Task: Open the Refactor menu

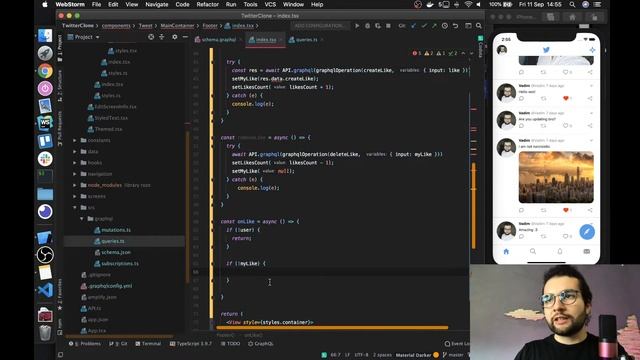Action: (x=207, y=4)
